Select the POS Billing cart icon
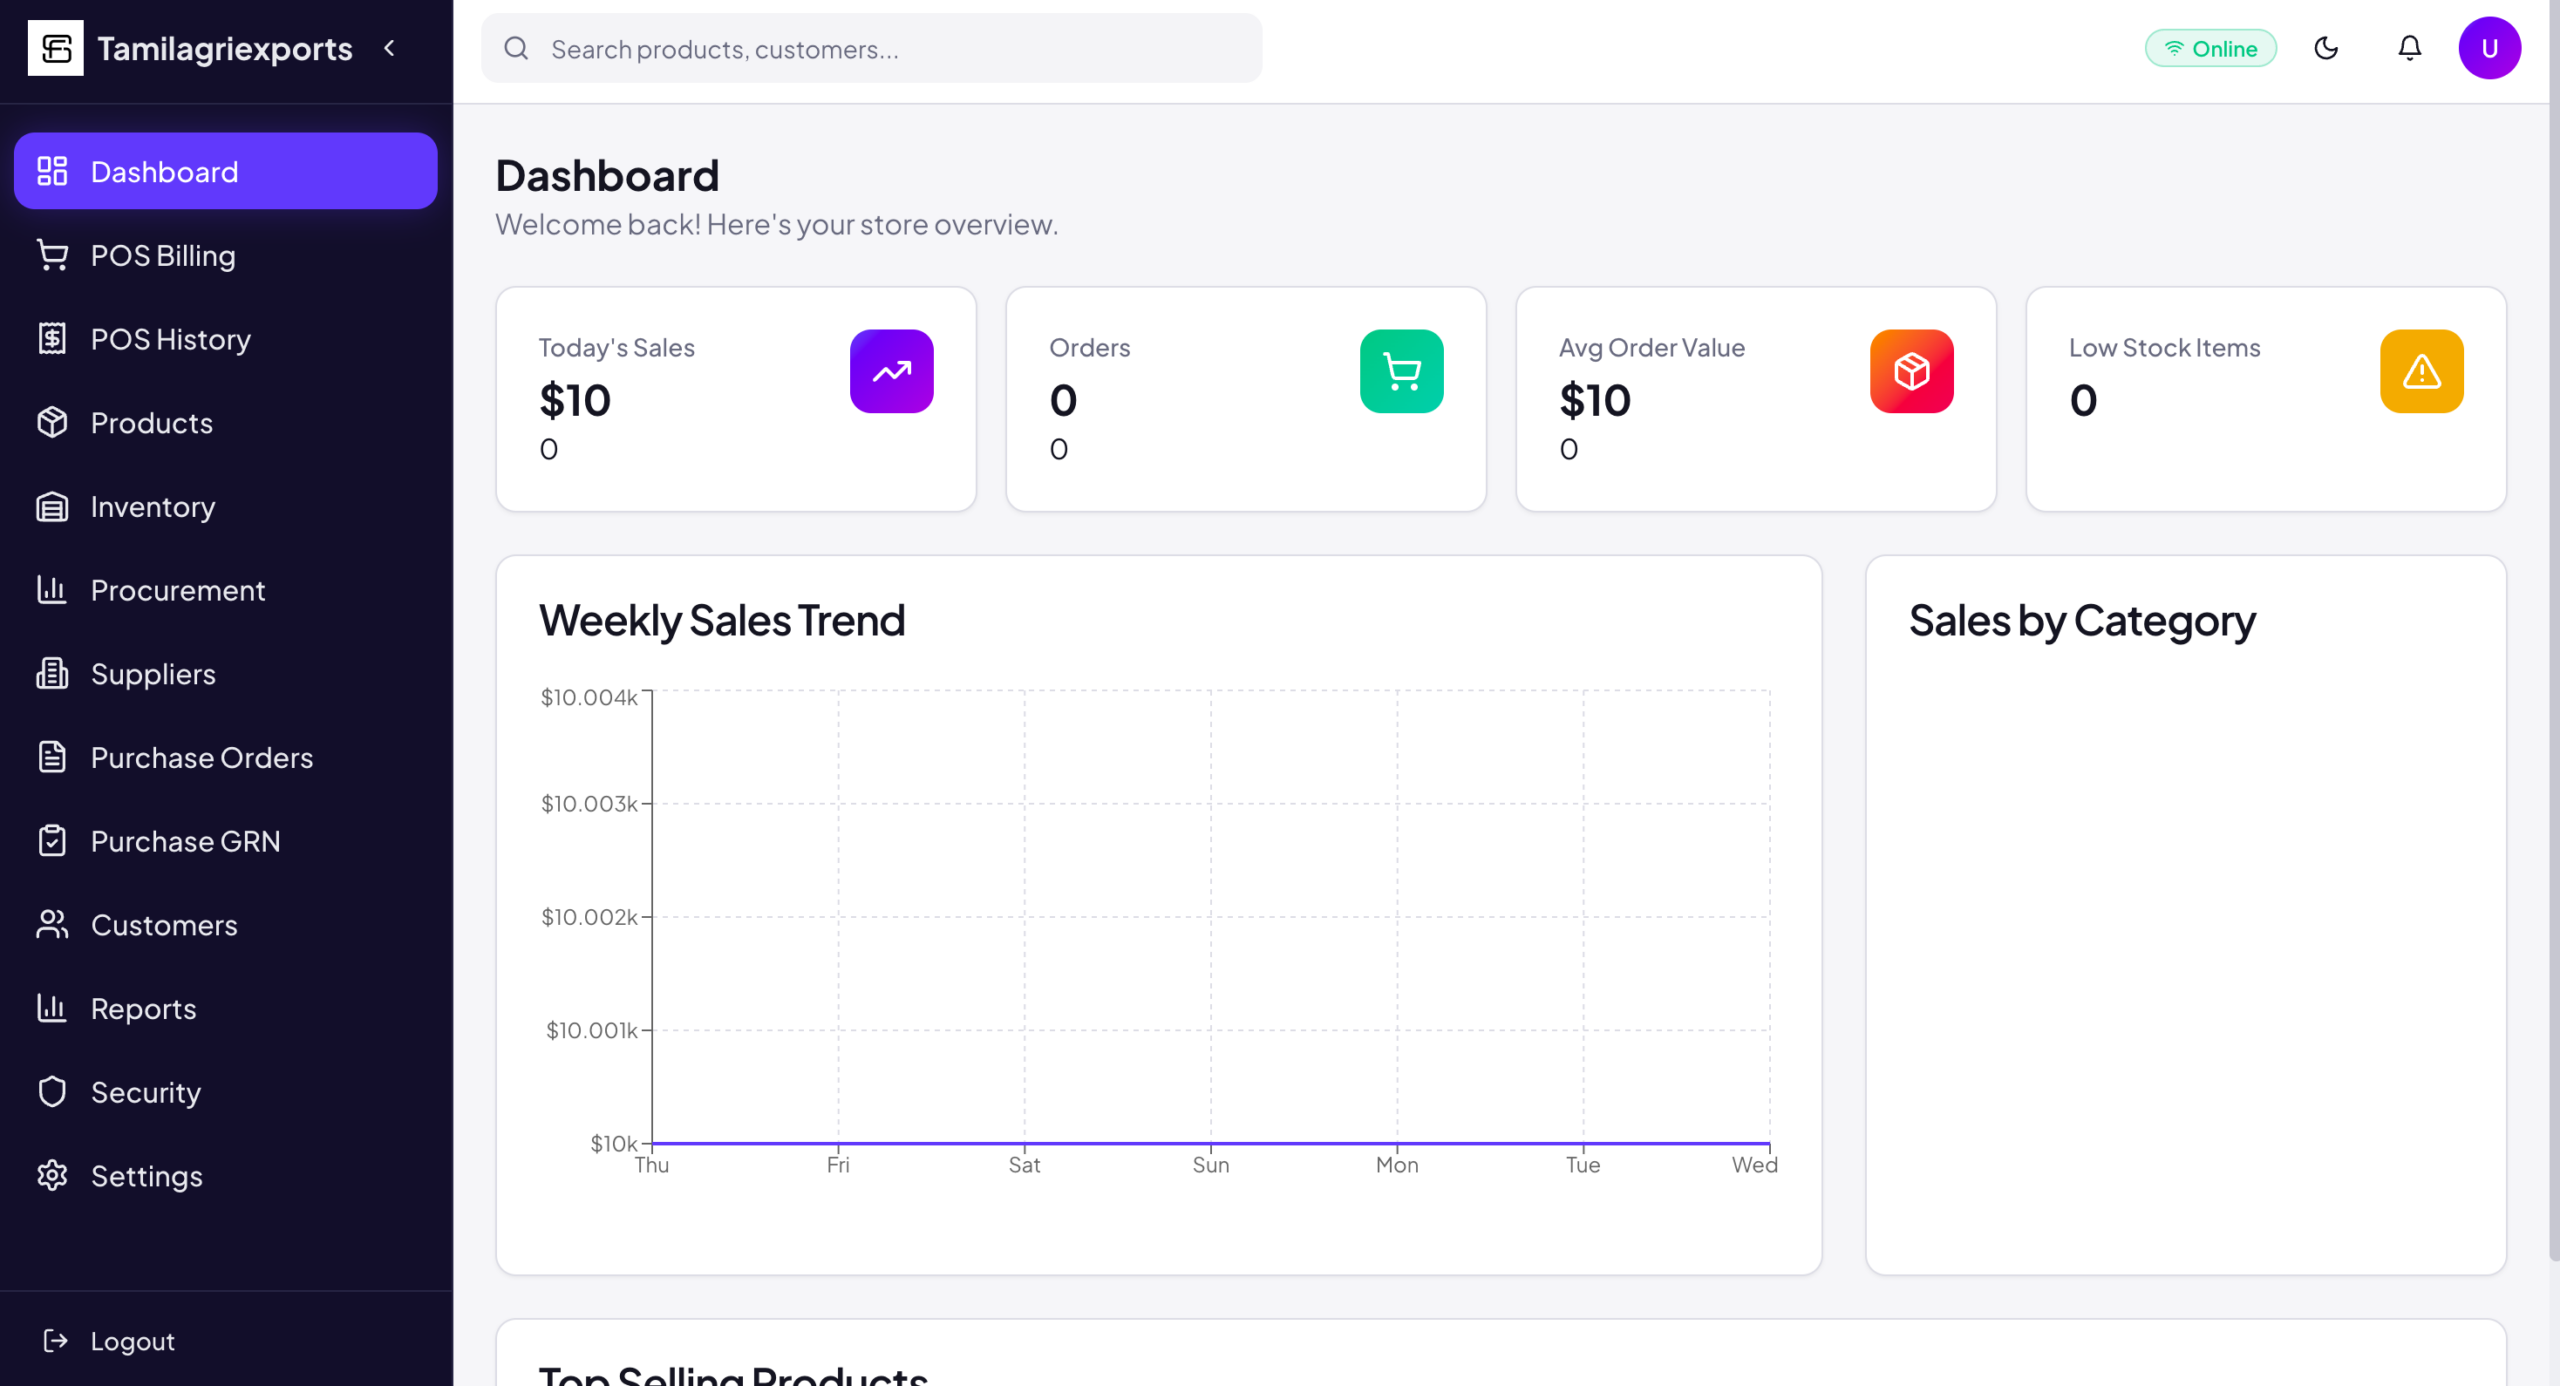Viewport: 2560px width, 1386px height. tap(52, 255)
